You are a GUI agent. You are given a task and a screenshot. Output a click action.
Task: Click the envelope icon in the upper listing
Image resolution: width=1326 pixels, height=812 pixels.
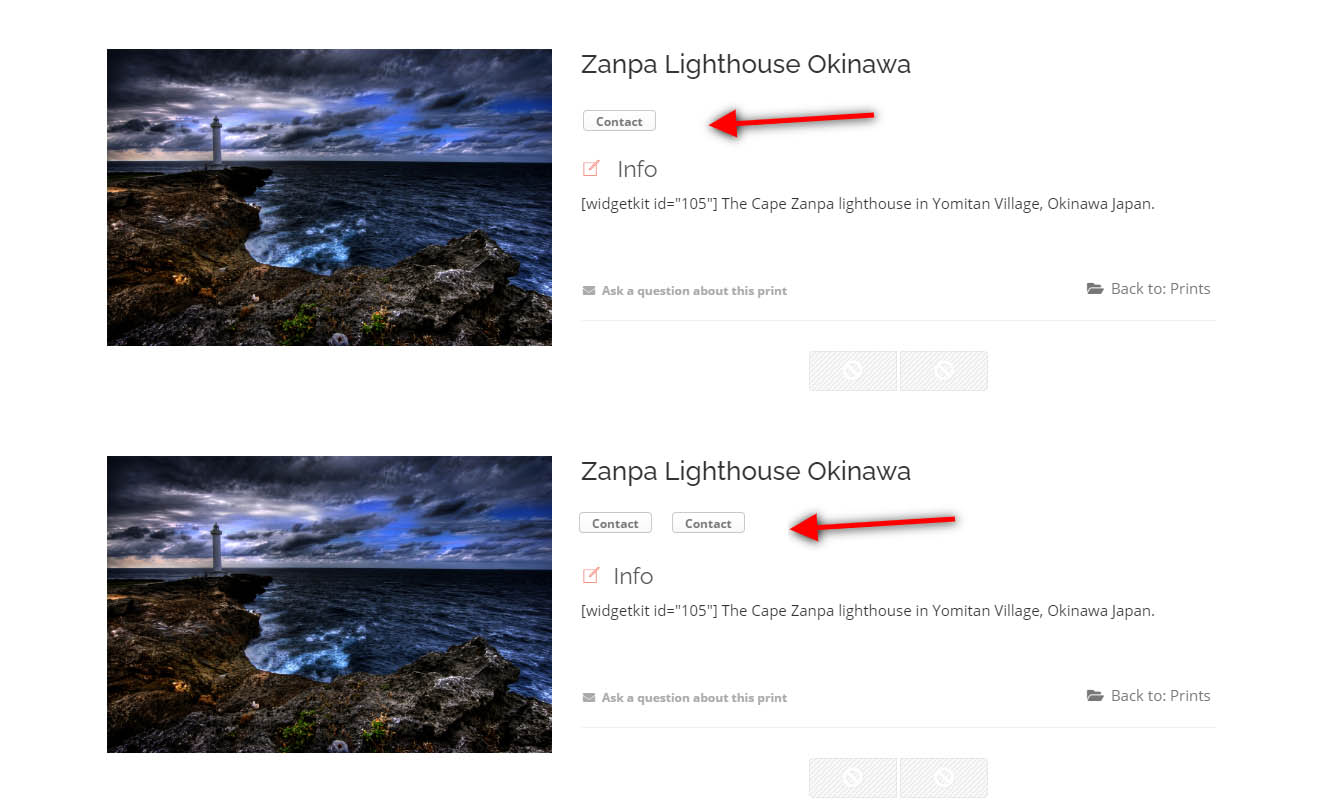tap(589, 291)
